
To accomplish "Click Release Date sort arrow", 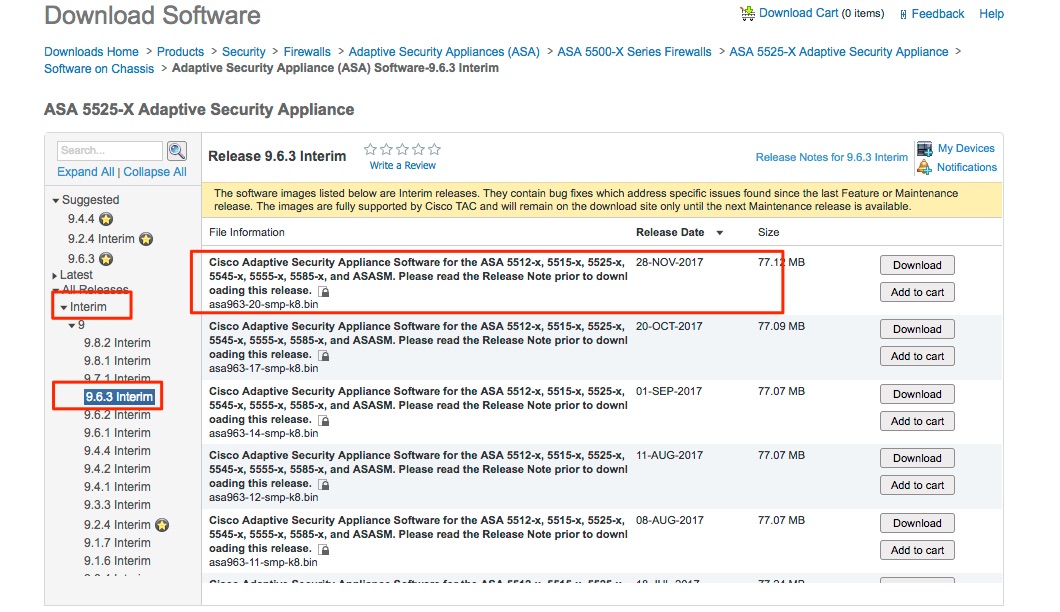I will click(719, 233).
